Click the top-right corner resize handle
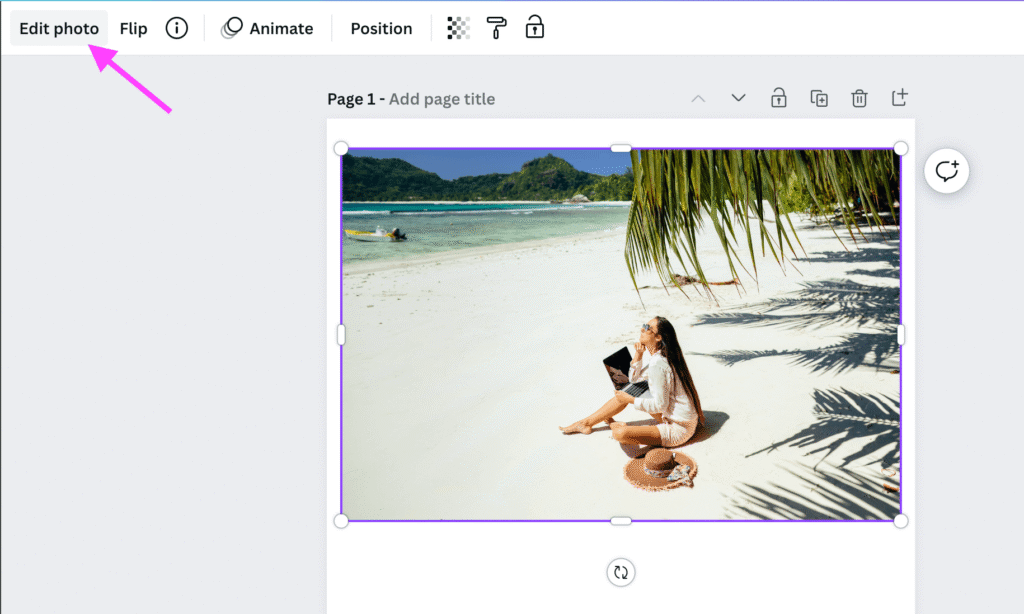The height and width of the screenshot is (614, 1024). (901, 148)
